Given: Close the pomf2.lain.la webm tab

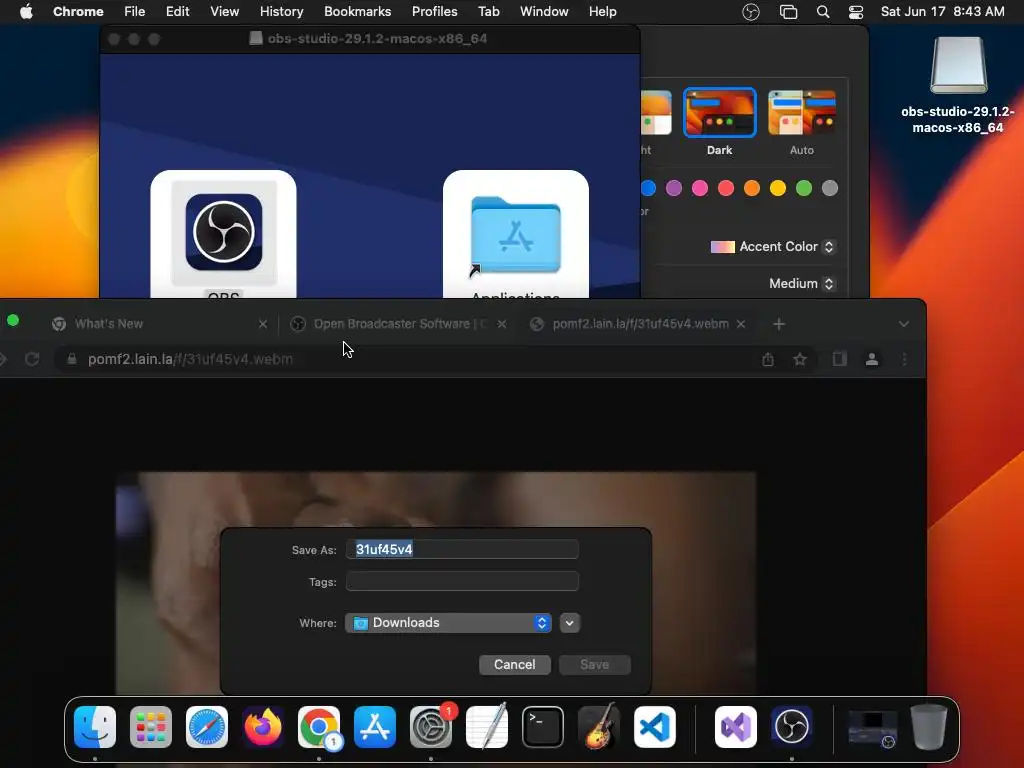Looking at the screenshot, I should coord(741,324).
